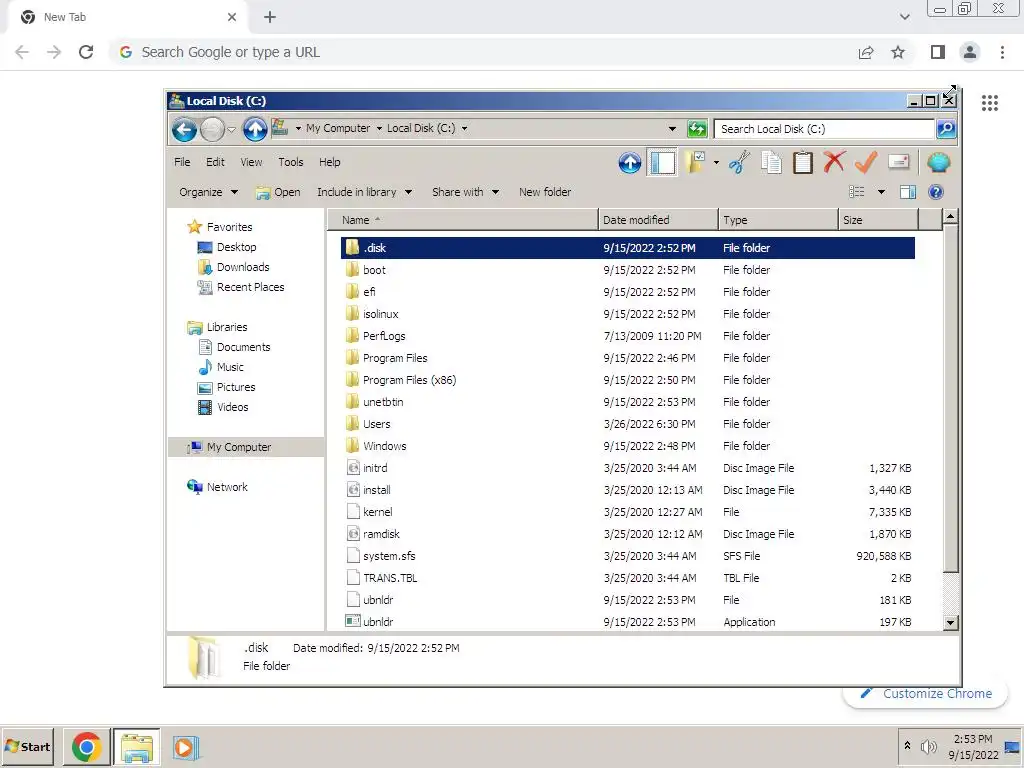This screenshot has width=1024, height=768.
Task: Click the Change your view icon
Action: pyautogui.click(x=856, y=192)
